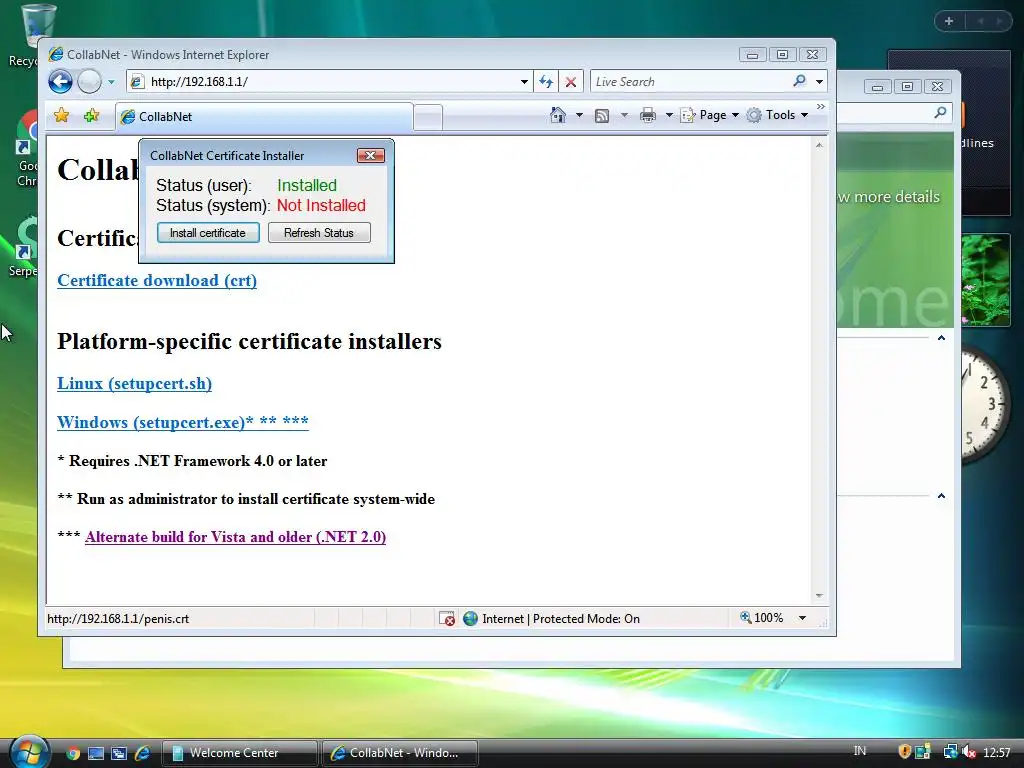Expand the Print options dropdown arrow

pos(669,115)
